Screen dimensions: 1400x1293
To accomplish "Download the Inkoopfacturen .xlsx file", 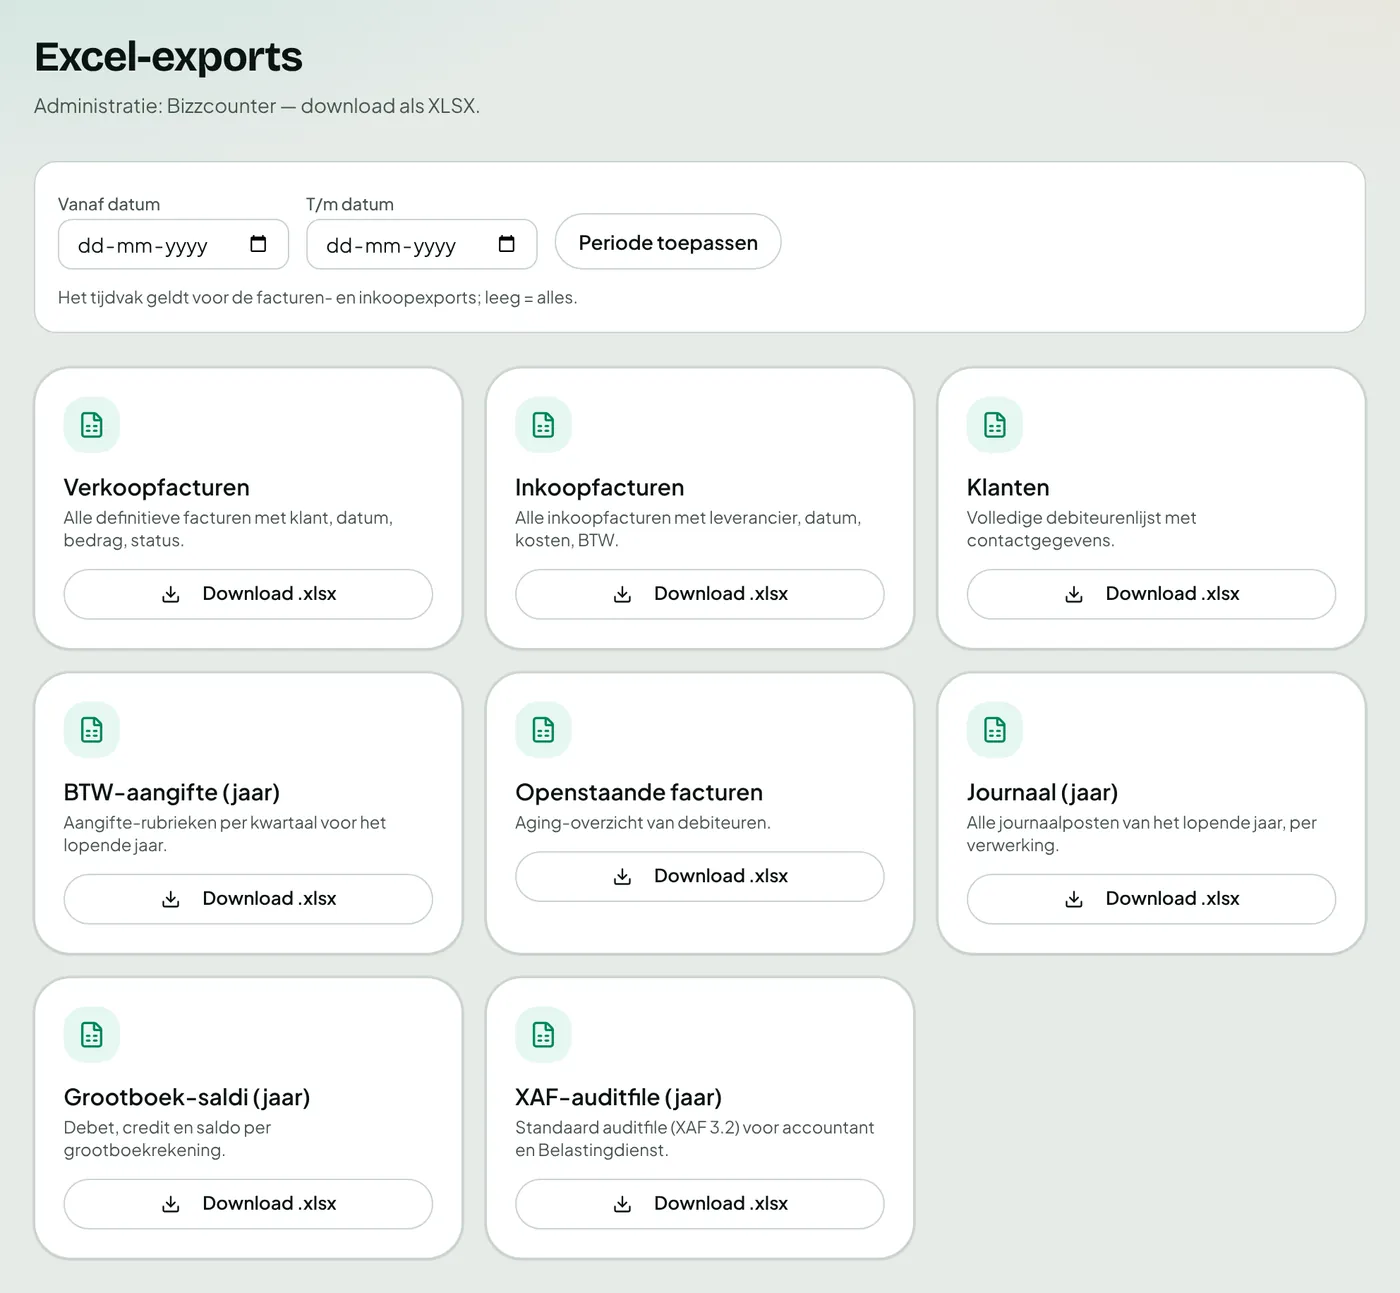I will (700, 594).
